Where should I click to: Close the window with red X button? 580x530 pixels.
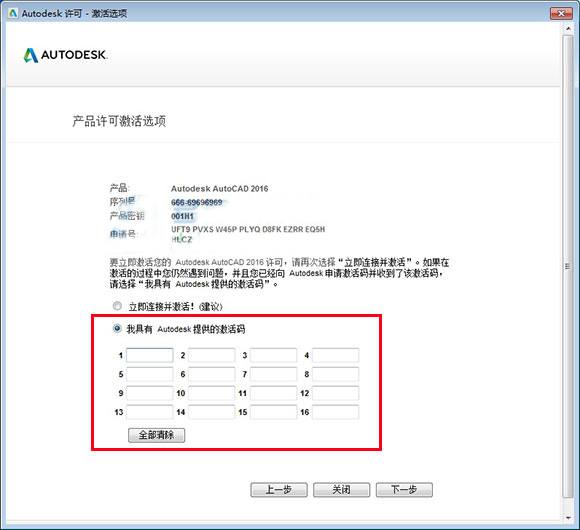pyautogui.click(x=561, y=13)
